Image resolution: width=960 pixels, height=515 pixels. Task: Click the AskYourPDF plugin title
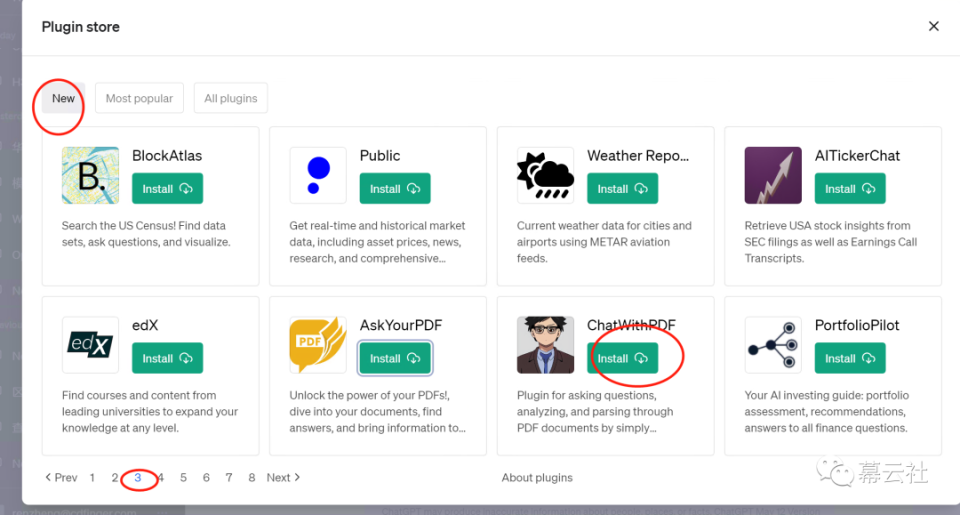(x=401, y=325)
